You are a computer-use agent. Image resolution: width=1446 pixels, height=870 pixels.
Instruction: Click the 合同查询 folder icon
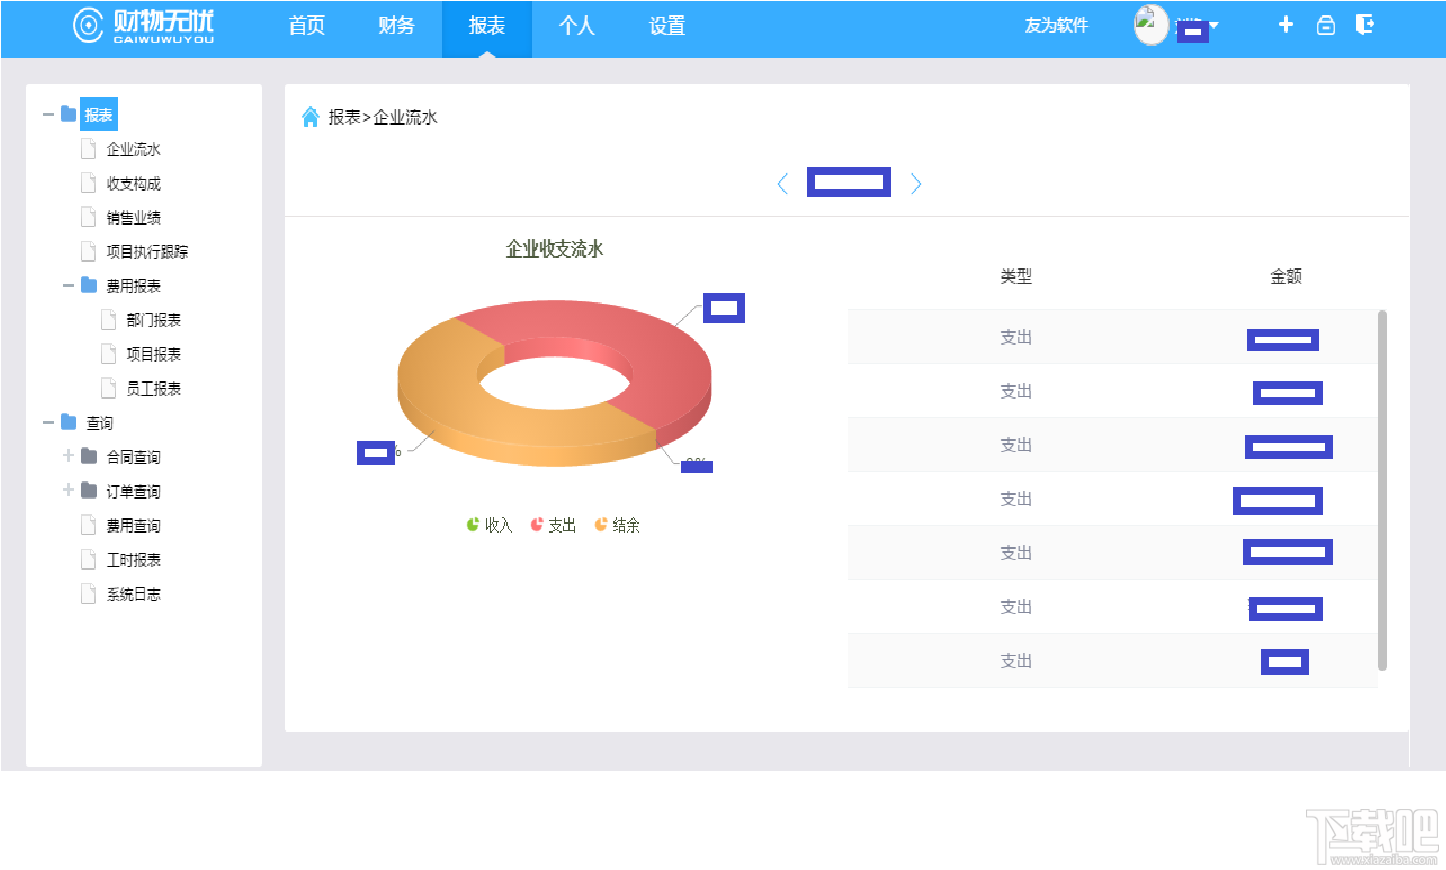(x=89, y=456)
